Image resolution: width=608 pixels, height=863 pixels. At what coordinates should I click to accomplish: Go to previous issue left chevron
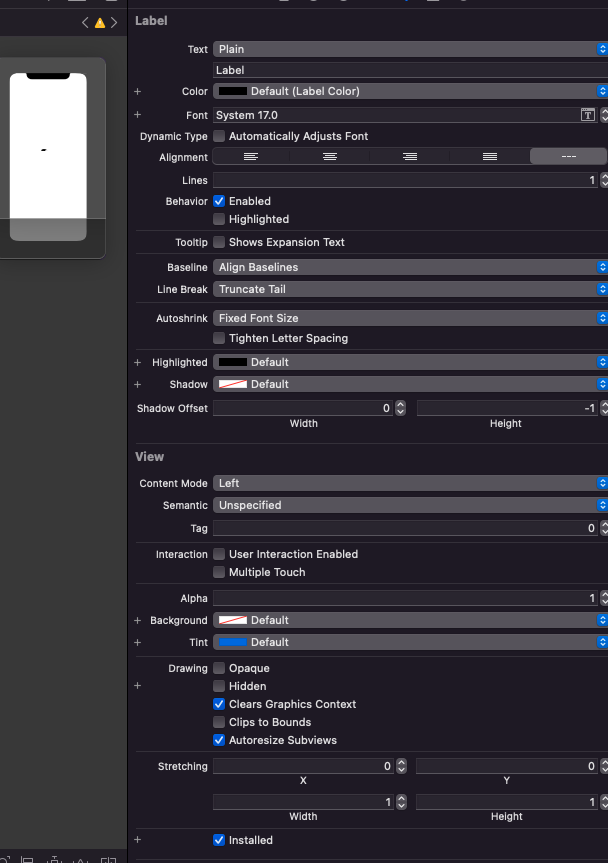click(86, 22)
